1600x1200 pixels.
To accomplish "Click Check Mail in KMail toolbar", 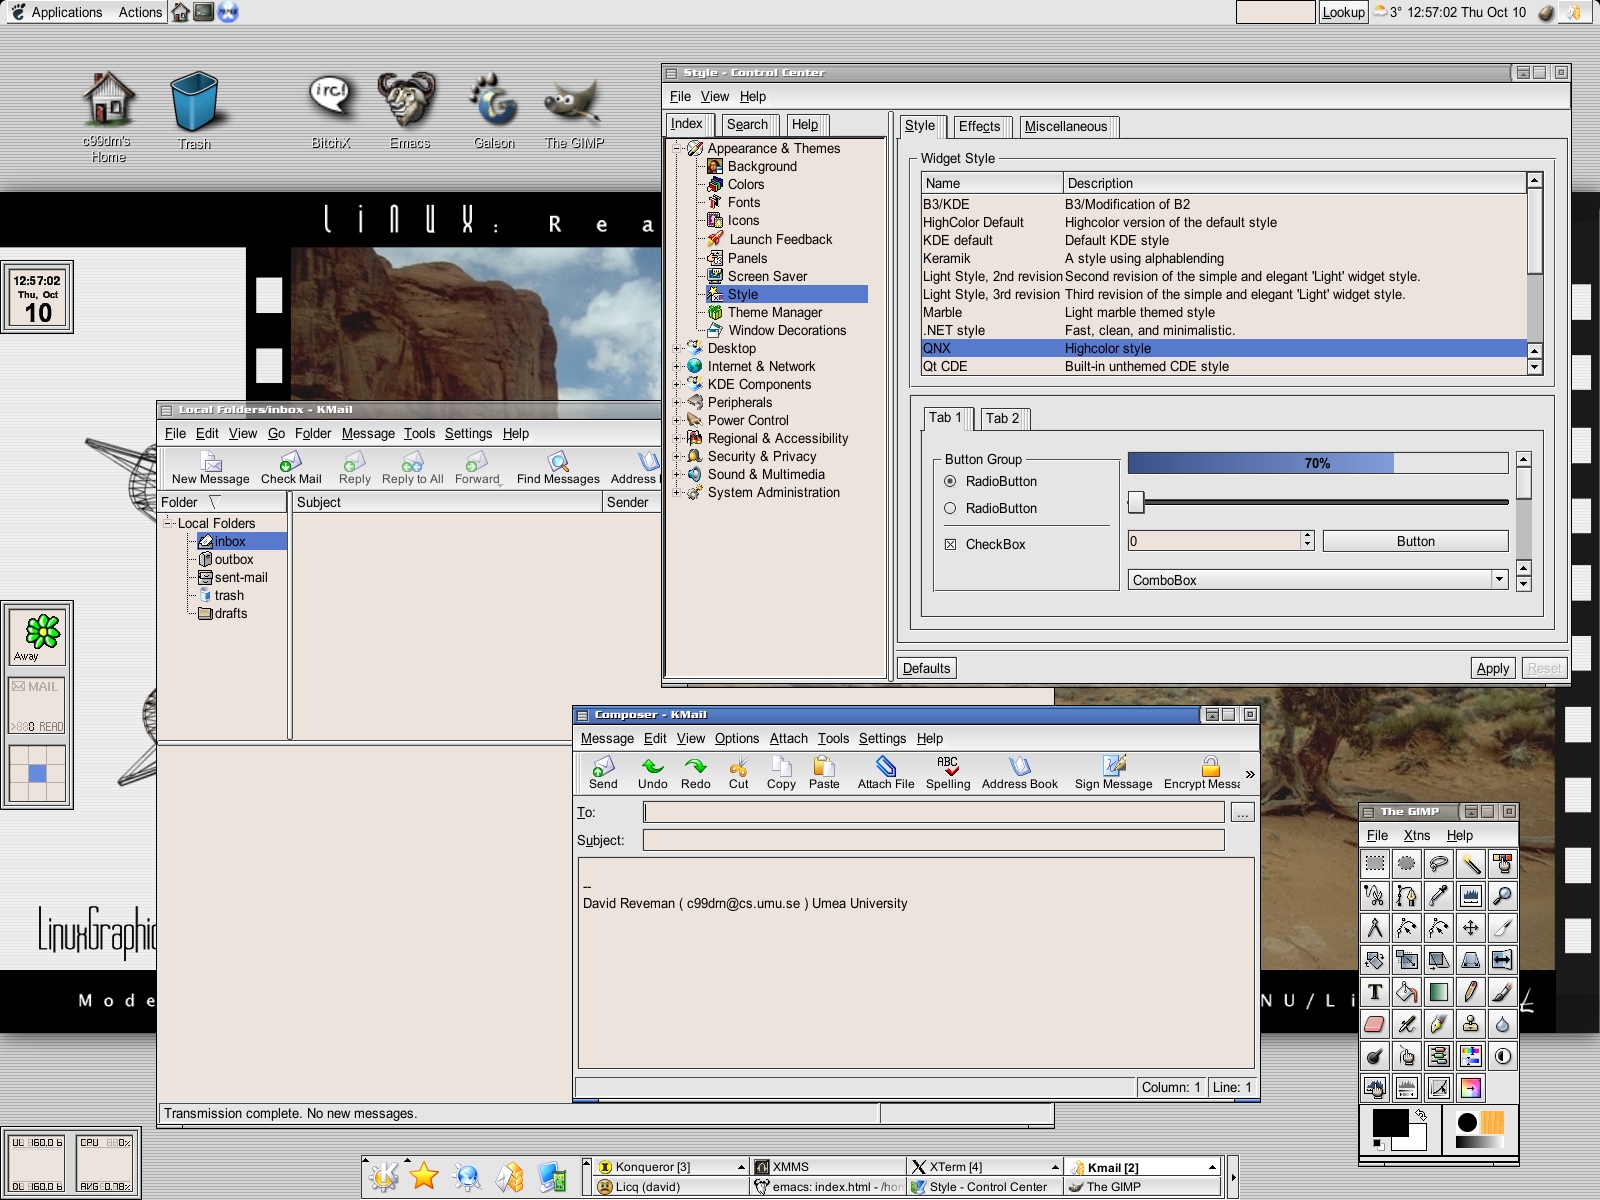I will 291,468.
